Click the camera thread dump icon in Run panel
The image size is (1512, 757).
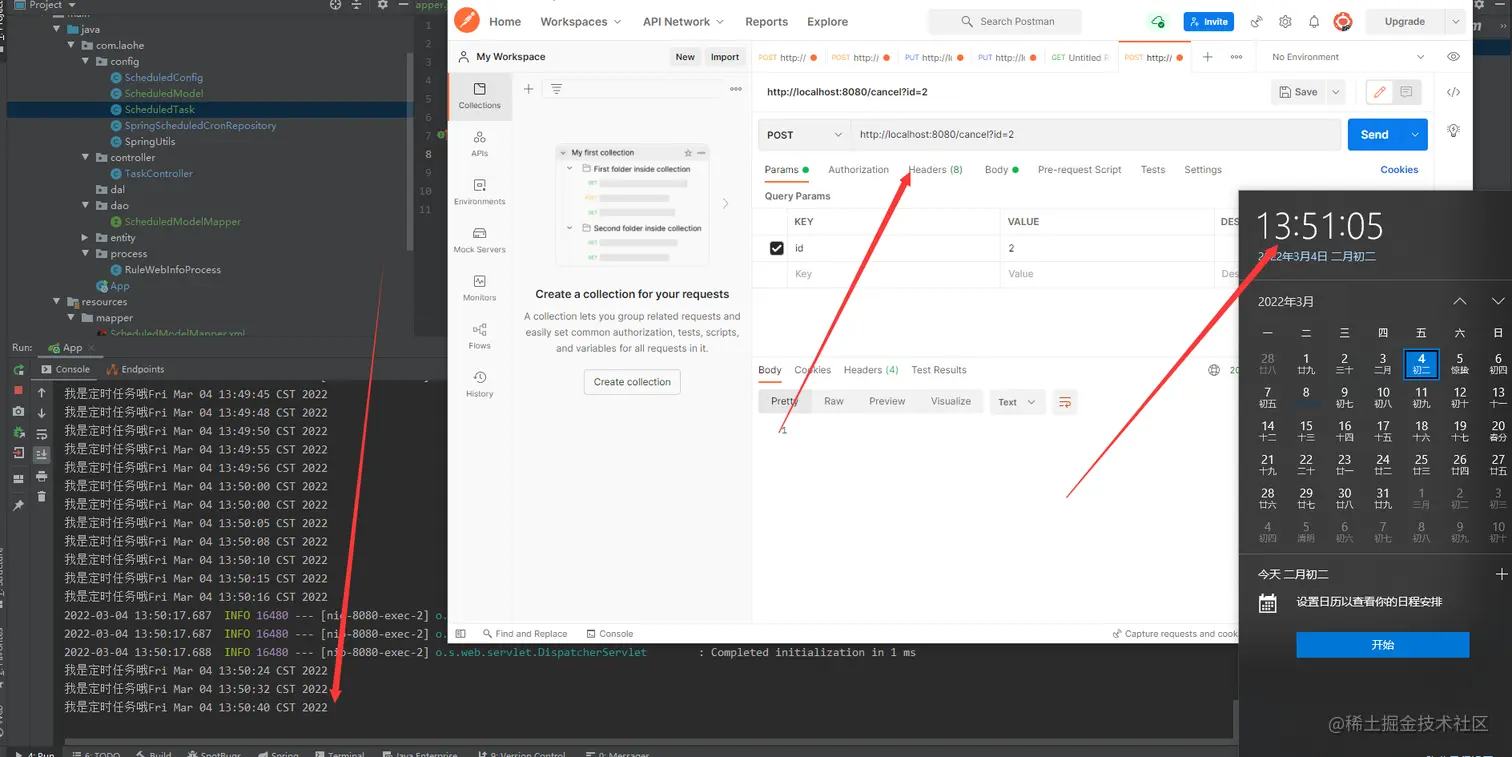pos(18,411)
